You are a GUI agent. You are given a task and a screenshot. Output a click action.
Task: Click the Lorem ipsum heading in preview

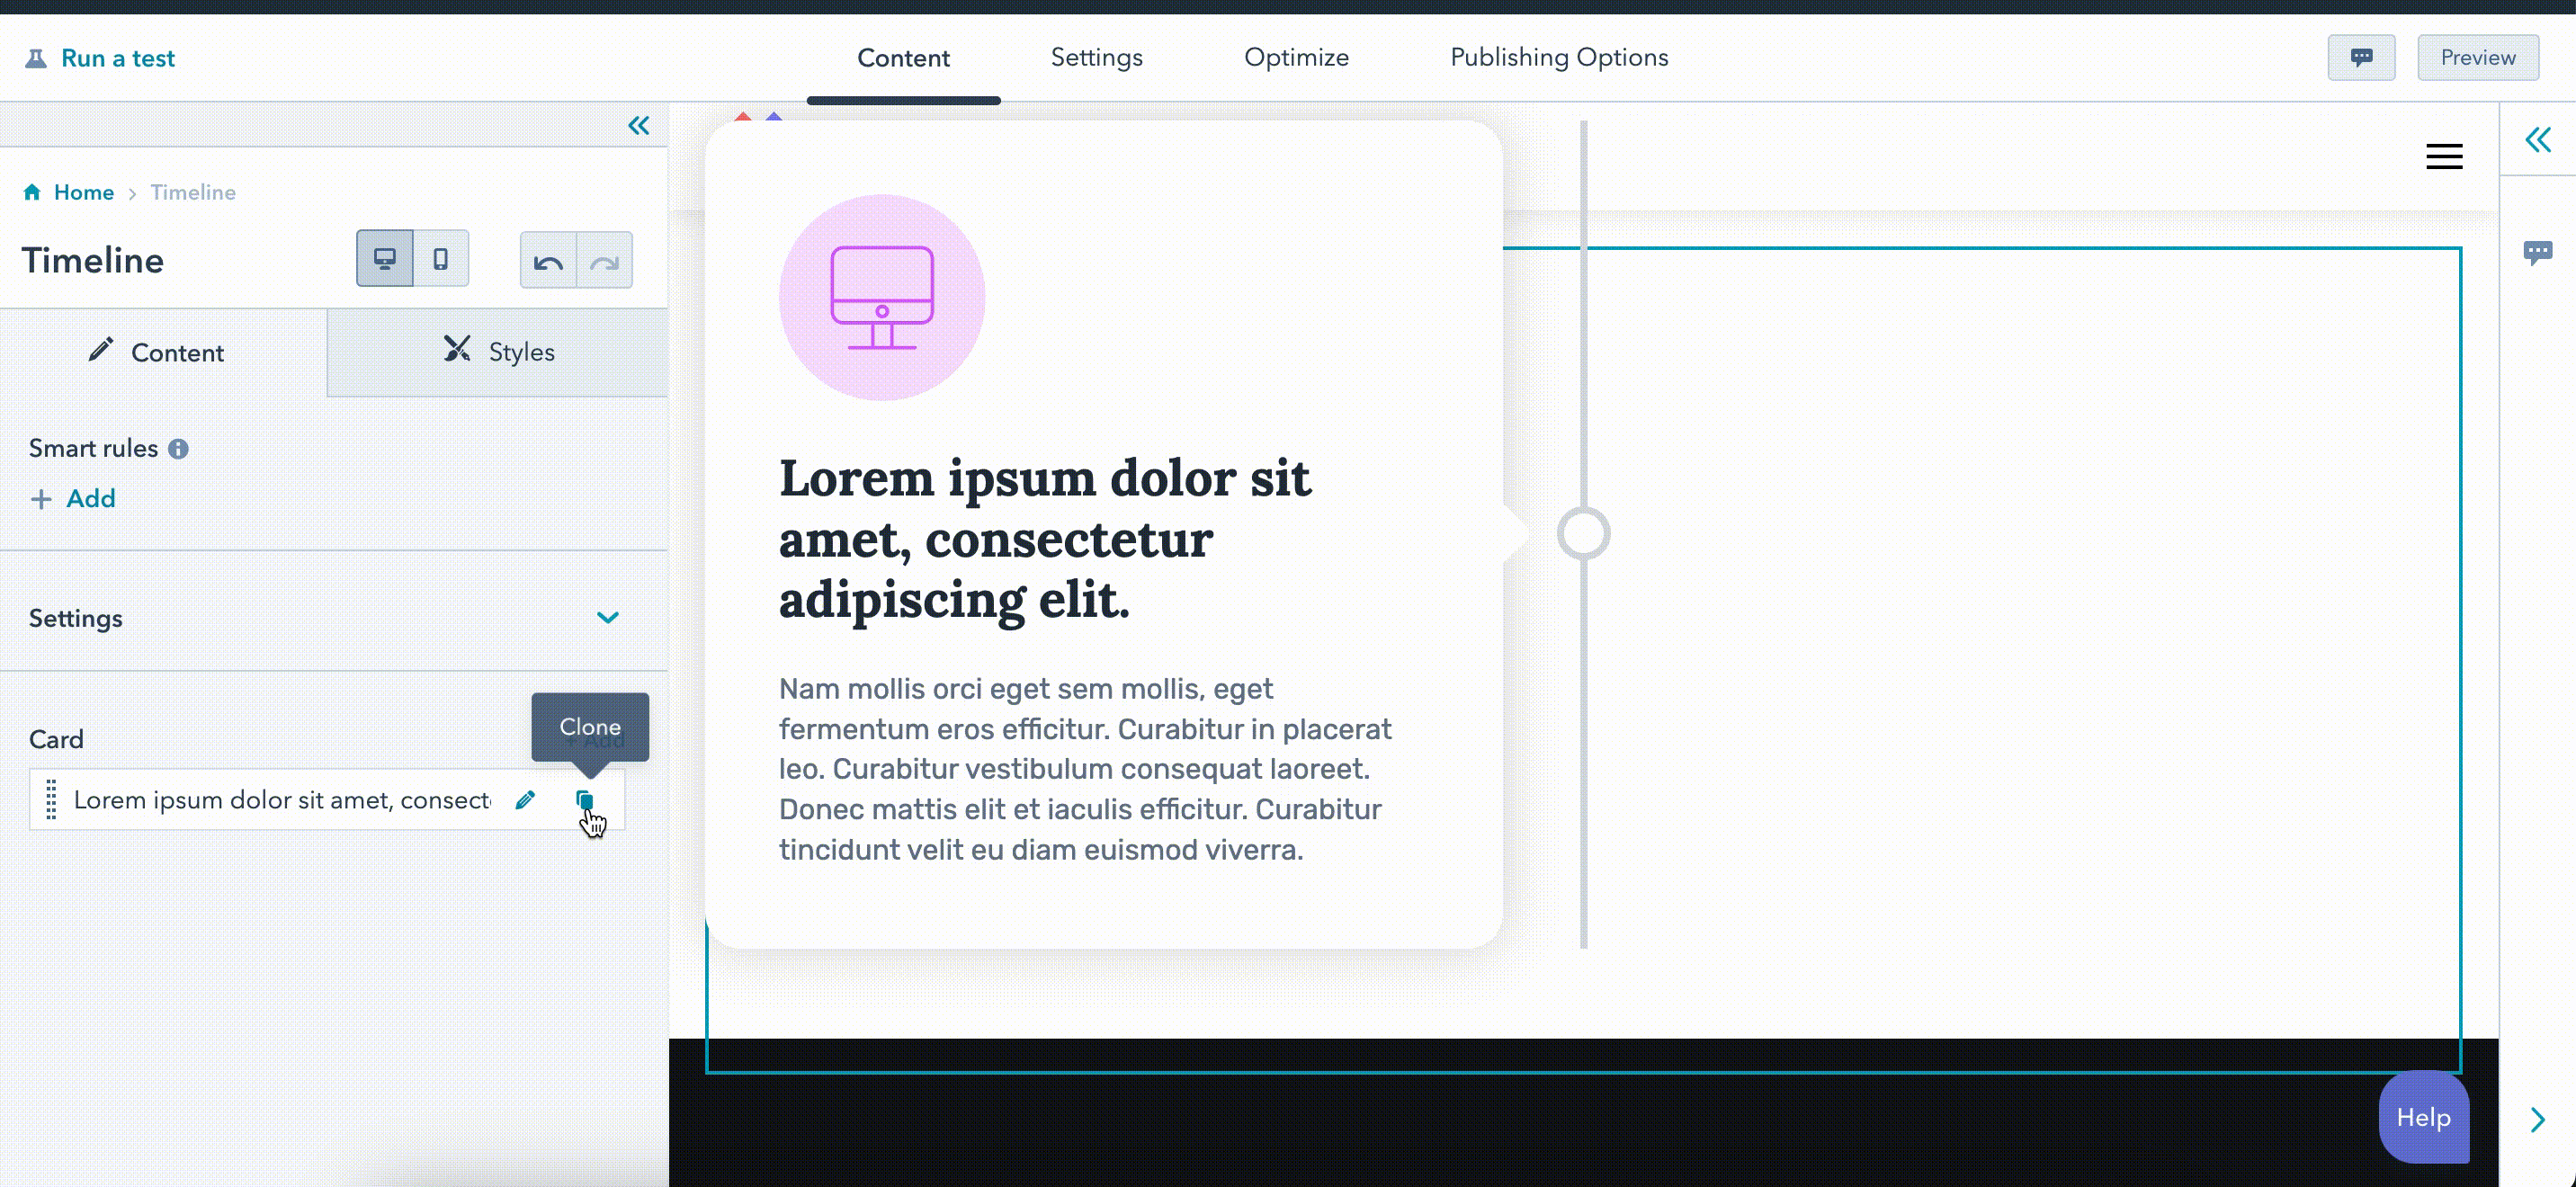coord(1044,539)
